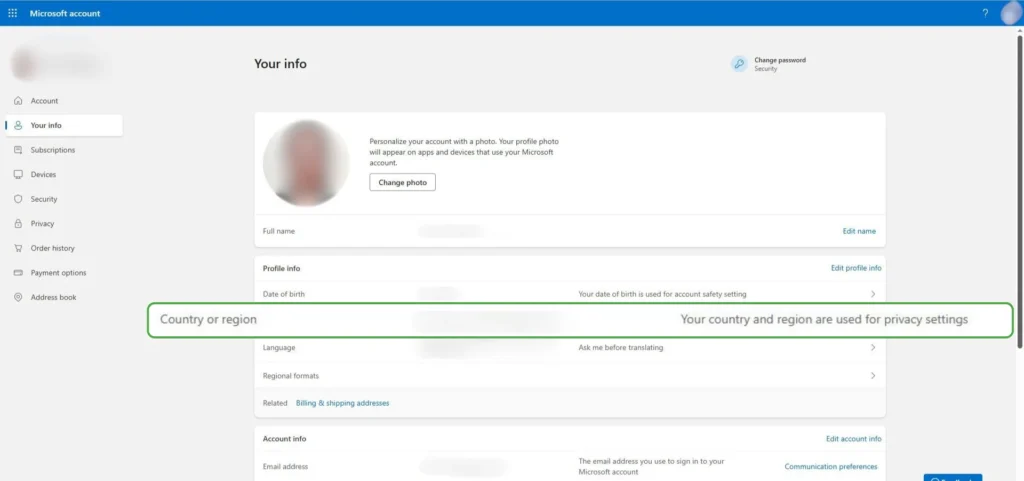
Task: Click the Edit name link
Action: click(859, 231)
